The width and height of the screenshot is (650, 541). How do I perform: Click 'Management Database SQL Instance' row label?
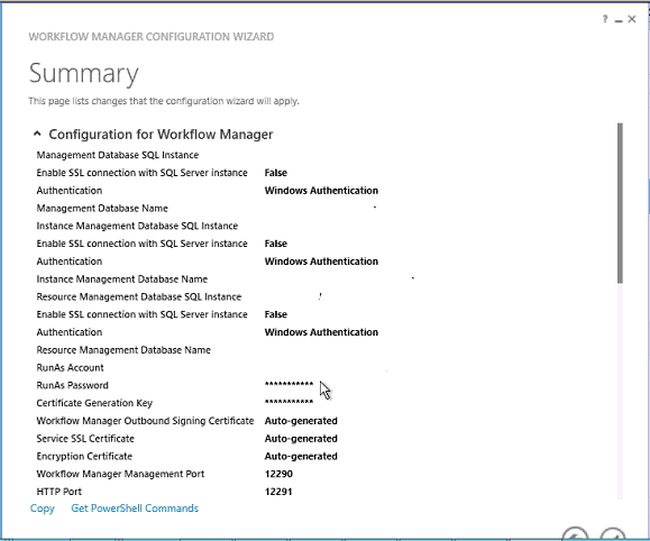(117, 155)
